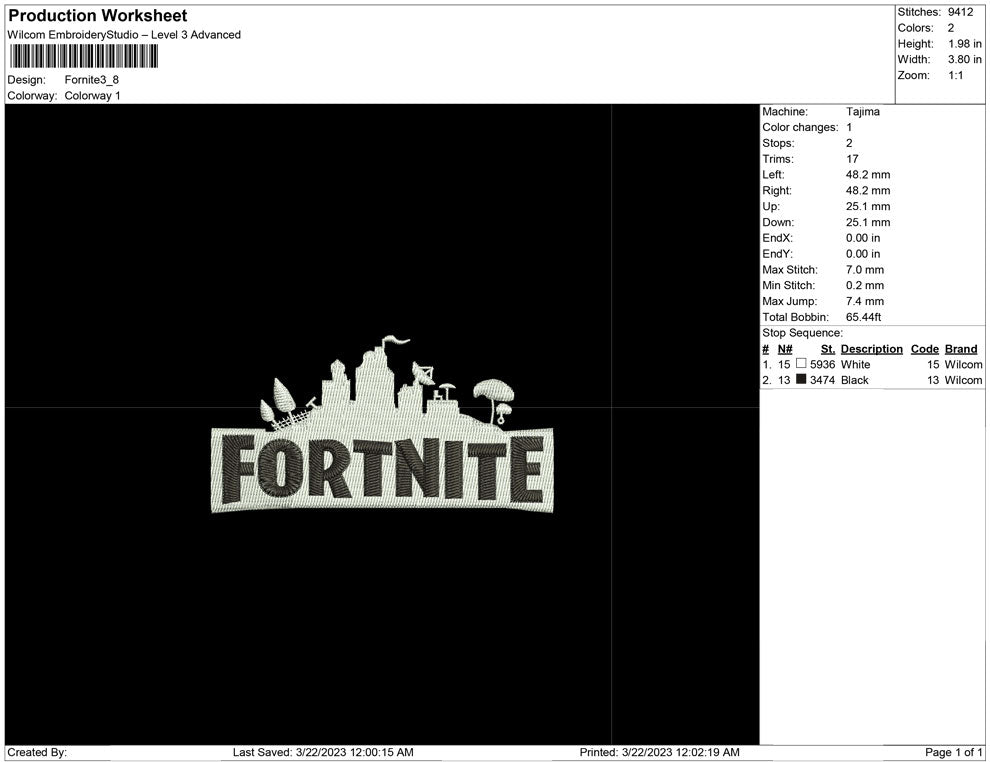Viewport: 990px width, 762px height.
Task: Click the 'St.' column header
Action: pyautogui.click(x=828, y=348)
